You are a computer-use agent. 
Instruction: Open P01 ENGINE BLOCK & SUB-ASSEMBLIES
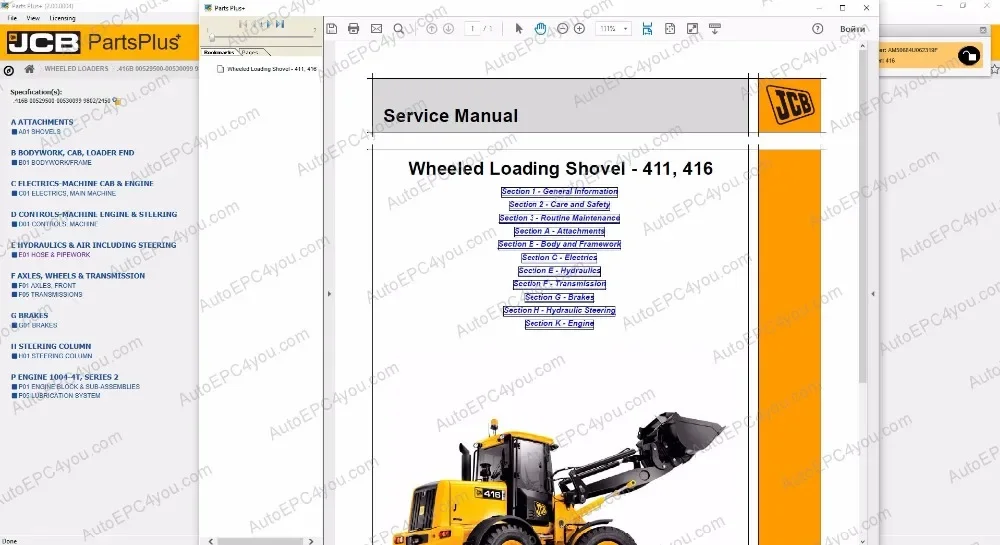point(76,386)
